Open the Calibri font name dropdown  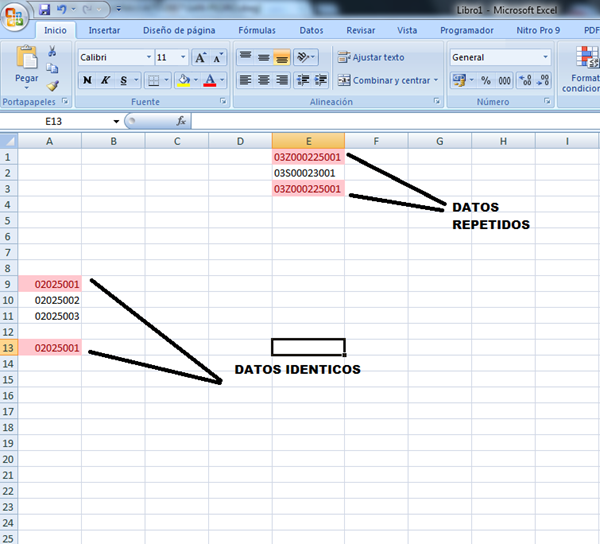point(149,57)
